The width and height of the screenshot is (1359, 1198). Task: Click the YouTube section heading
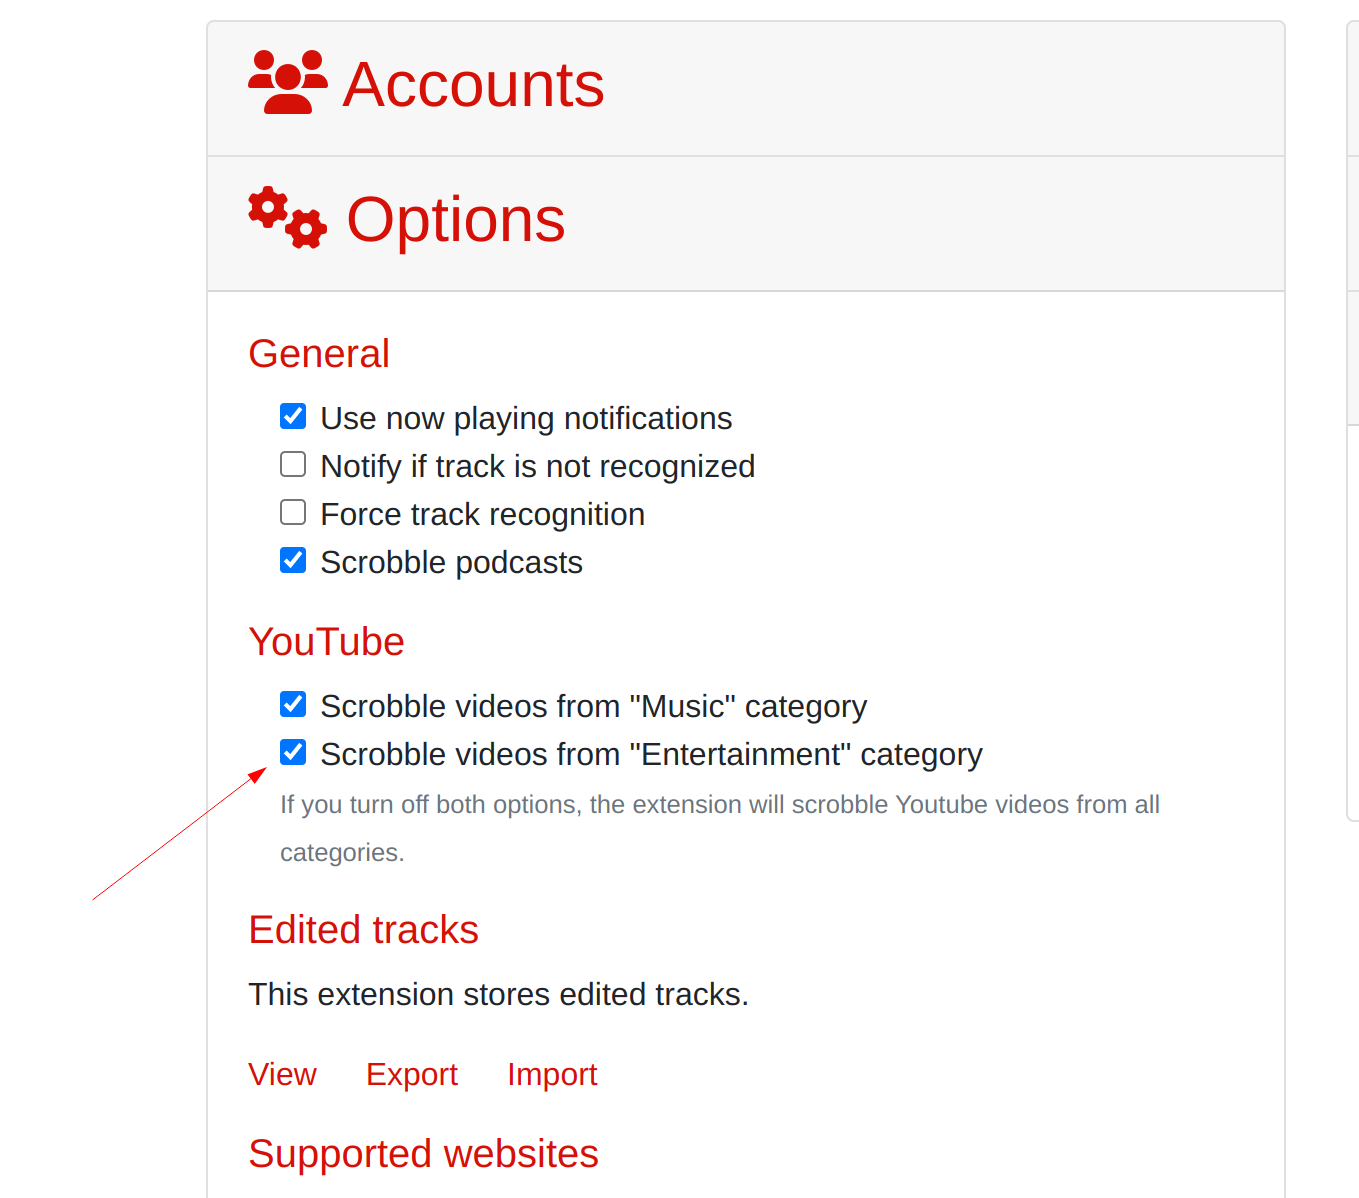(326, 641)
